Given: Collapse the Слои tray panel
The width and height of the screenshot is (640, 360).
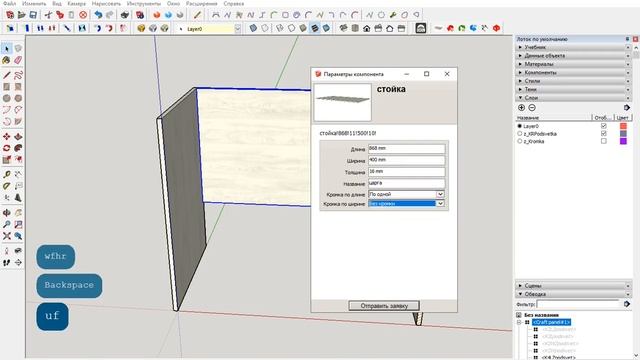Looking at the screenshot, I should (573, 98).
